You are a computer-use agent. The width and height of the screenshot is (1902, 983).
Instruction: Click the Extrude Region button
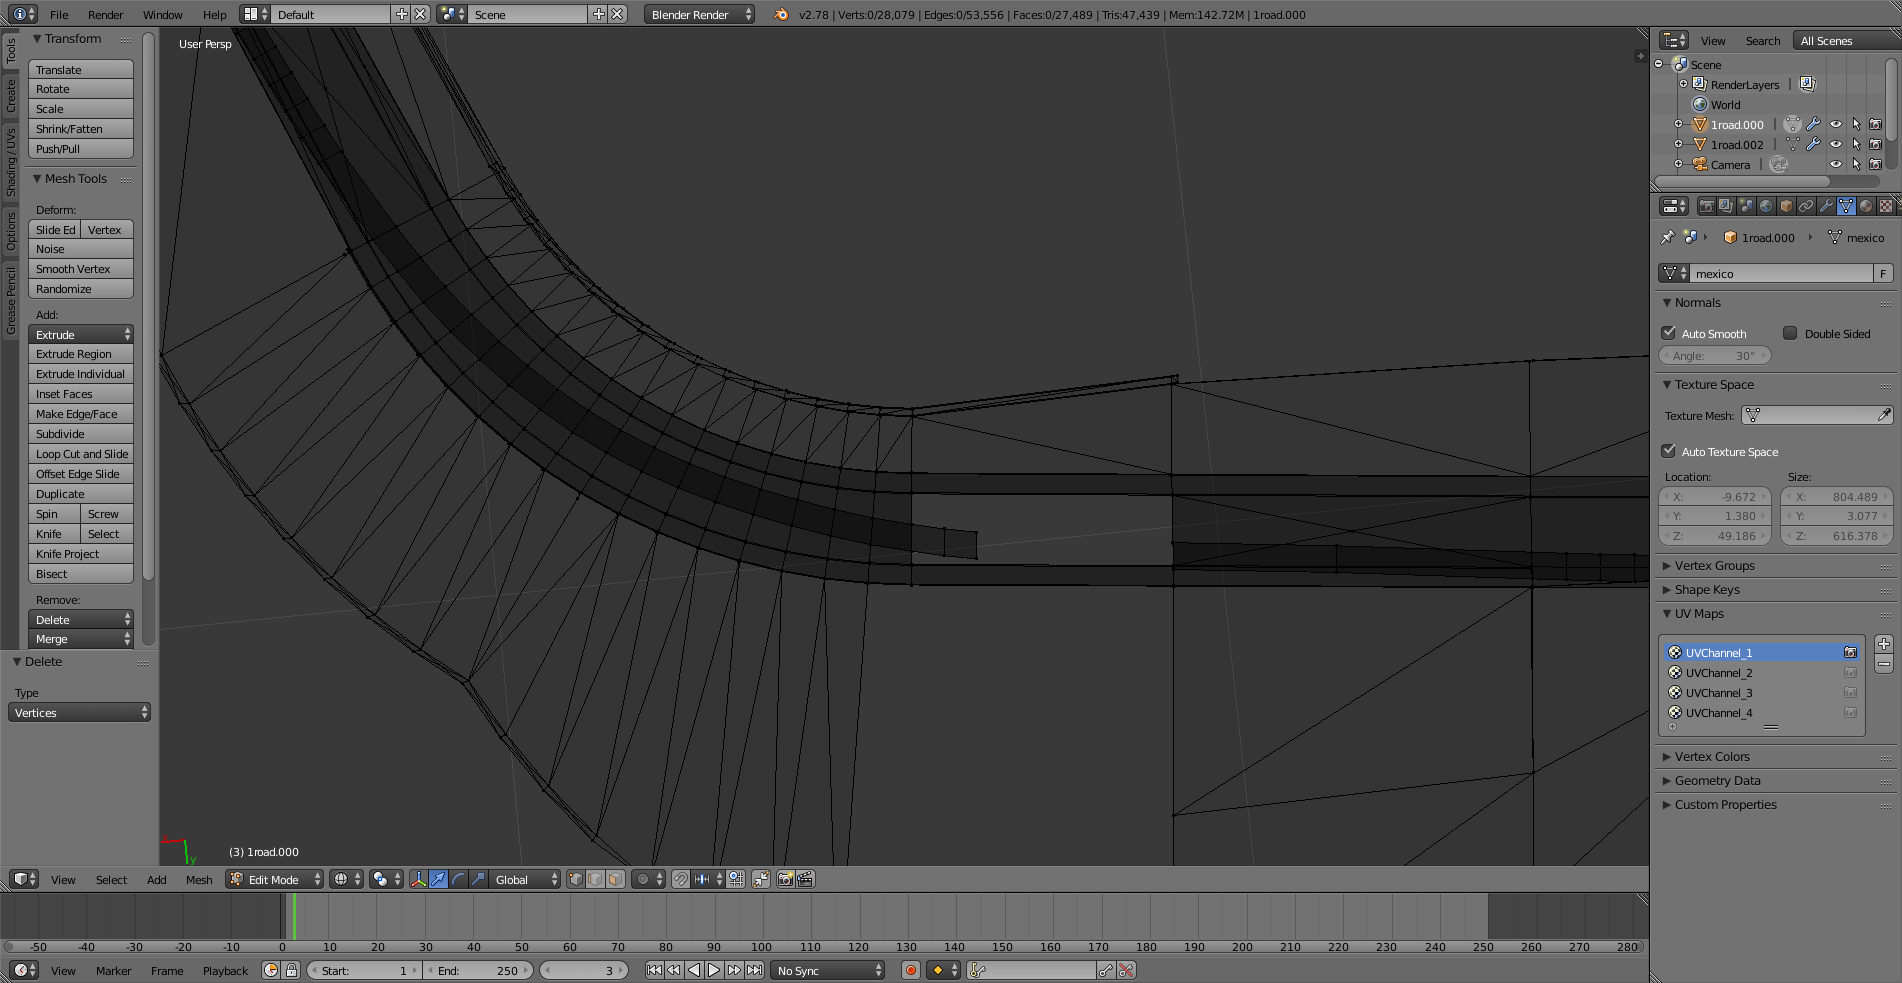click(x=81, y=354)
